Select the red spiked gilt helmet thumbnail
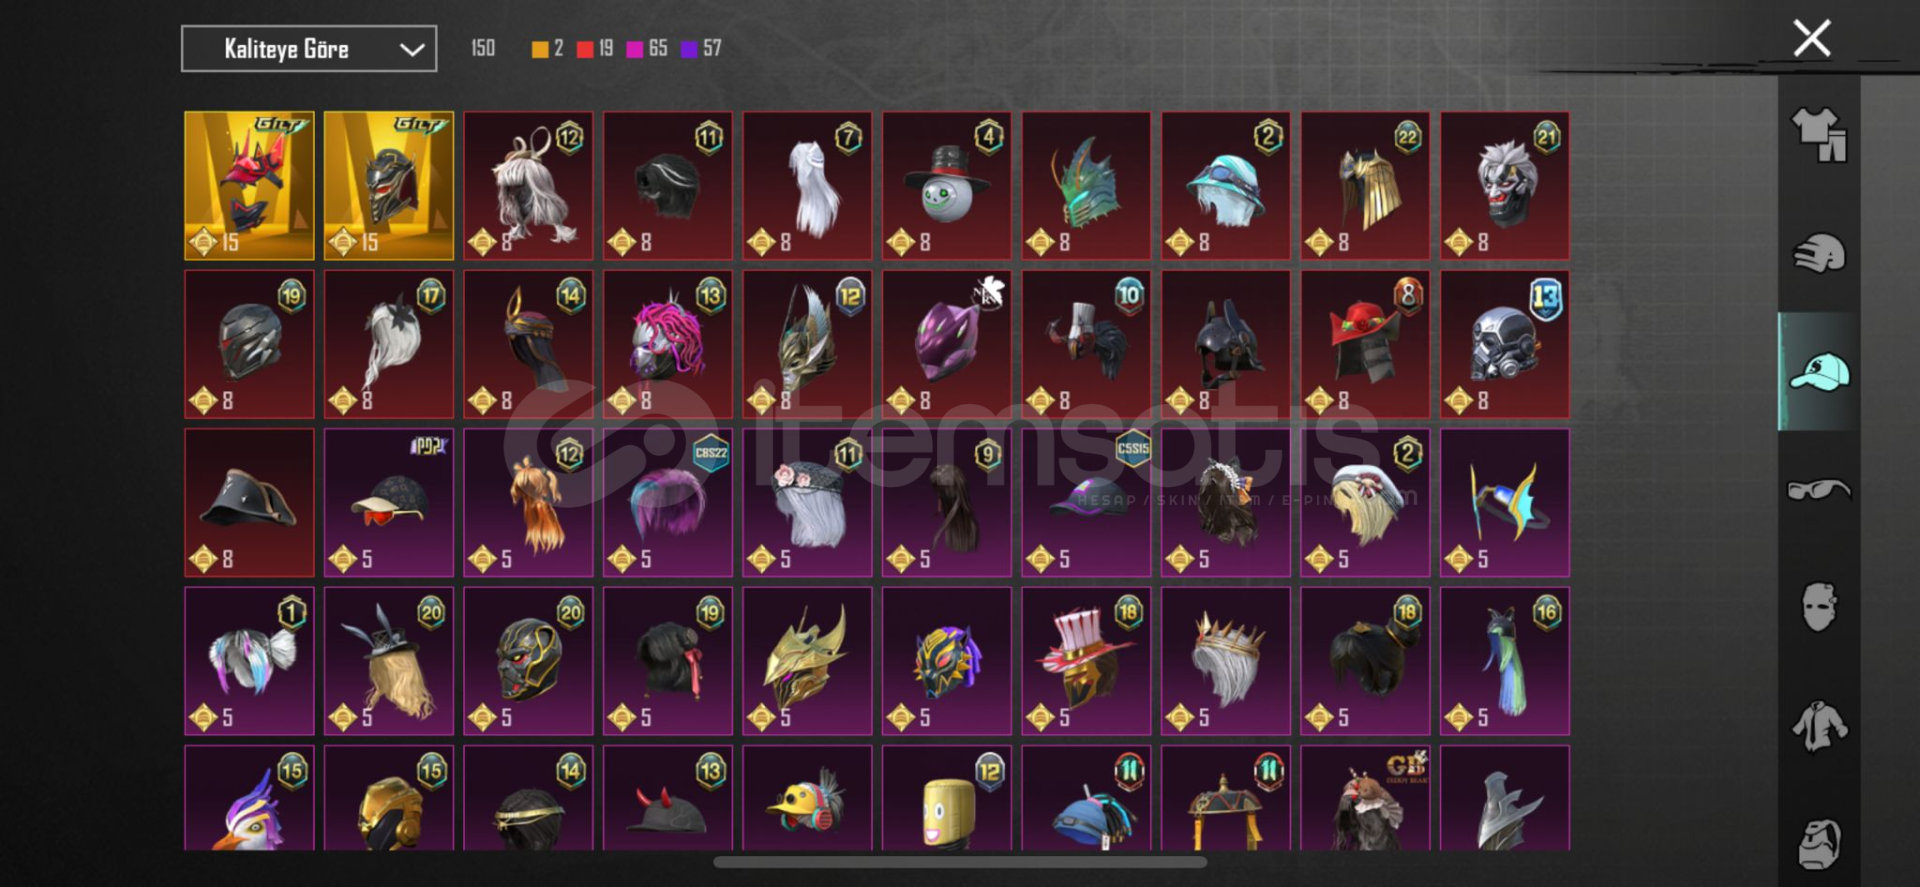The image size is (1920, 887). click(x=249, y=186)
